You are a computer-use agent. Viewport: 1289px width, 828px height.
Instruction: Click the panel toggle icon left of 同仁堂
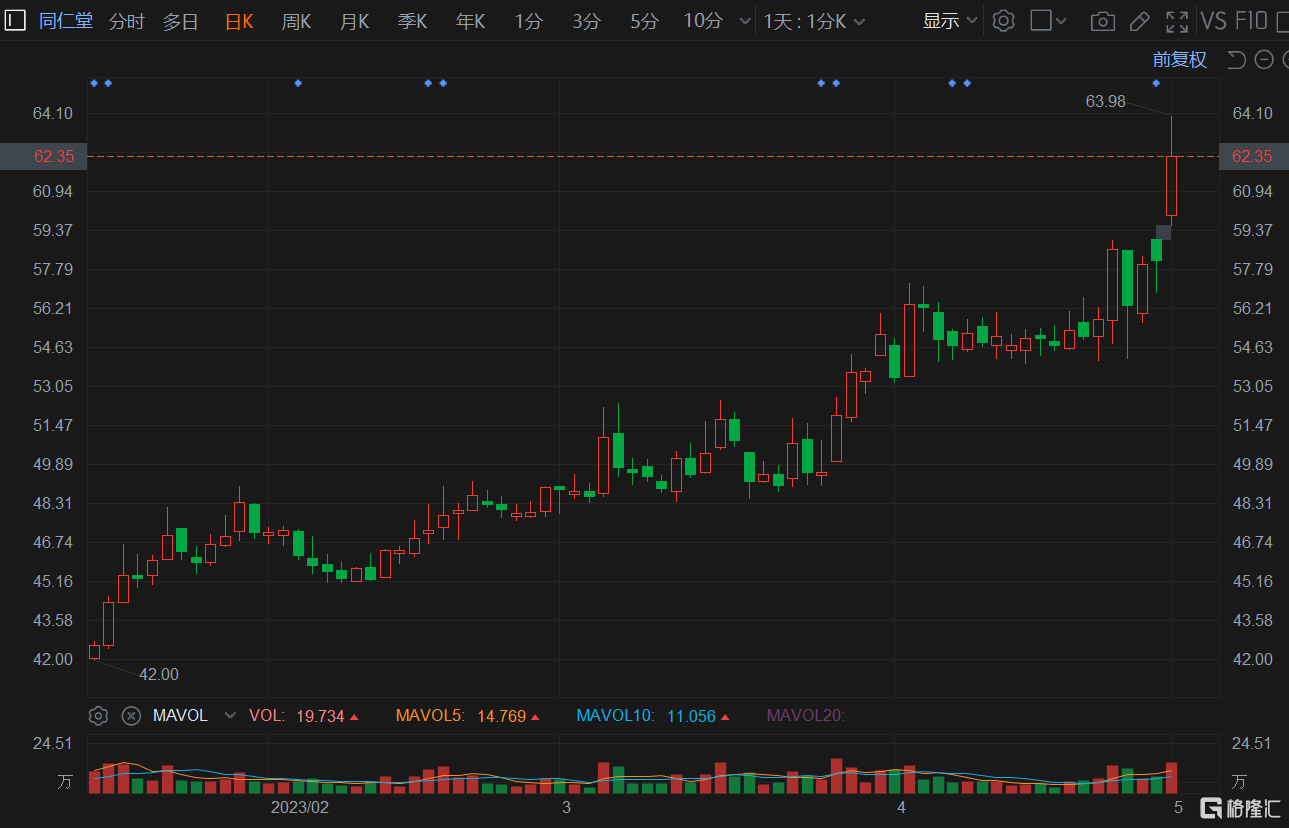click(x=16, y=21)
